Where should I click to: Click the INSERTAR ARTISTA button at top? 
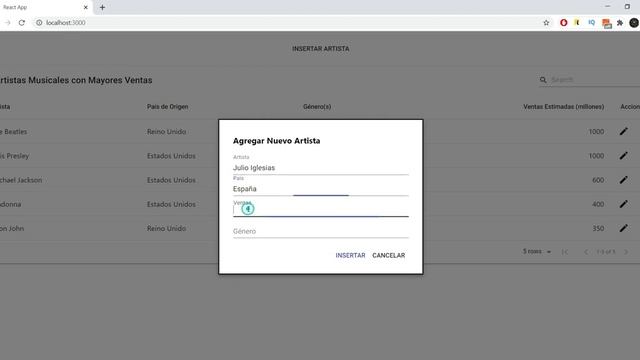[x=320, y=49]
